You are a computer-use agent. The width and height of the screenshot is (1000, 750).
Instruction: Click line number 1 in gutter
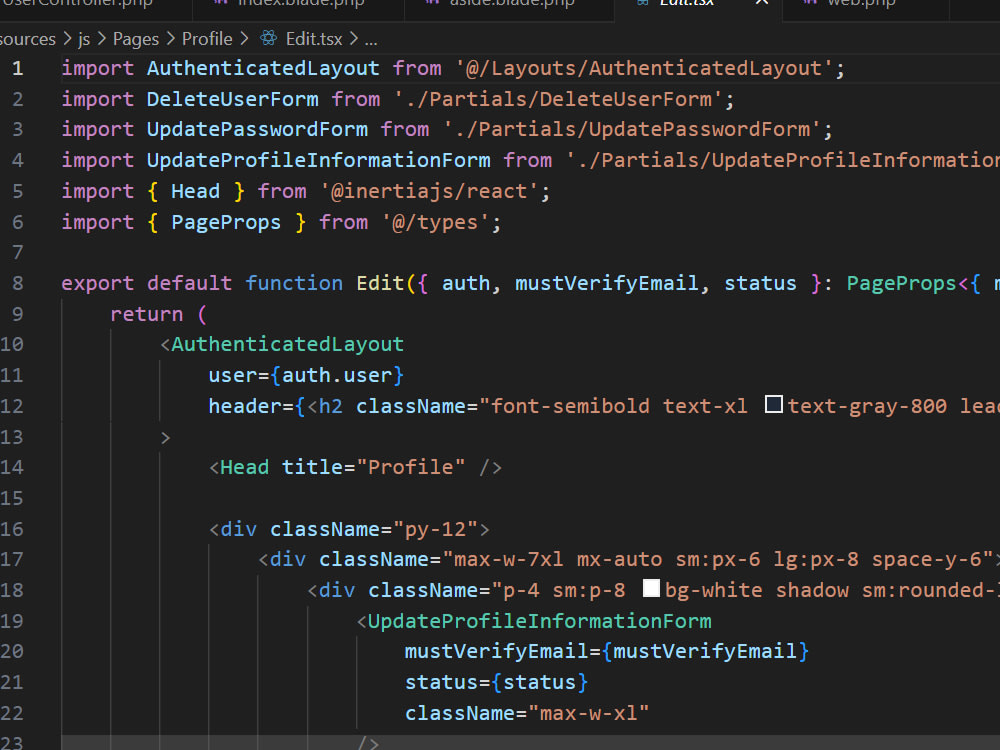[18, 68]
